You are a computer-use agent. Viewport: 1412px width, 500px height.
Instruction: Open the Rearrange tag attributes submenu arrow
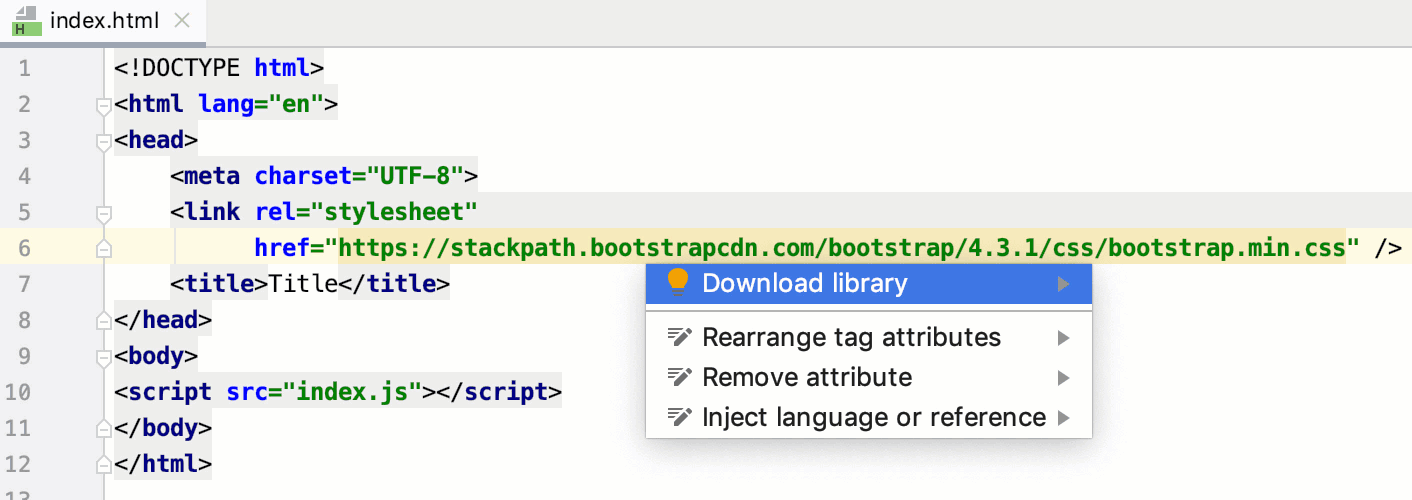pyautogui.click(x=1063, y=338)
